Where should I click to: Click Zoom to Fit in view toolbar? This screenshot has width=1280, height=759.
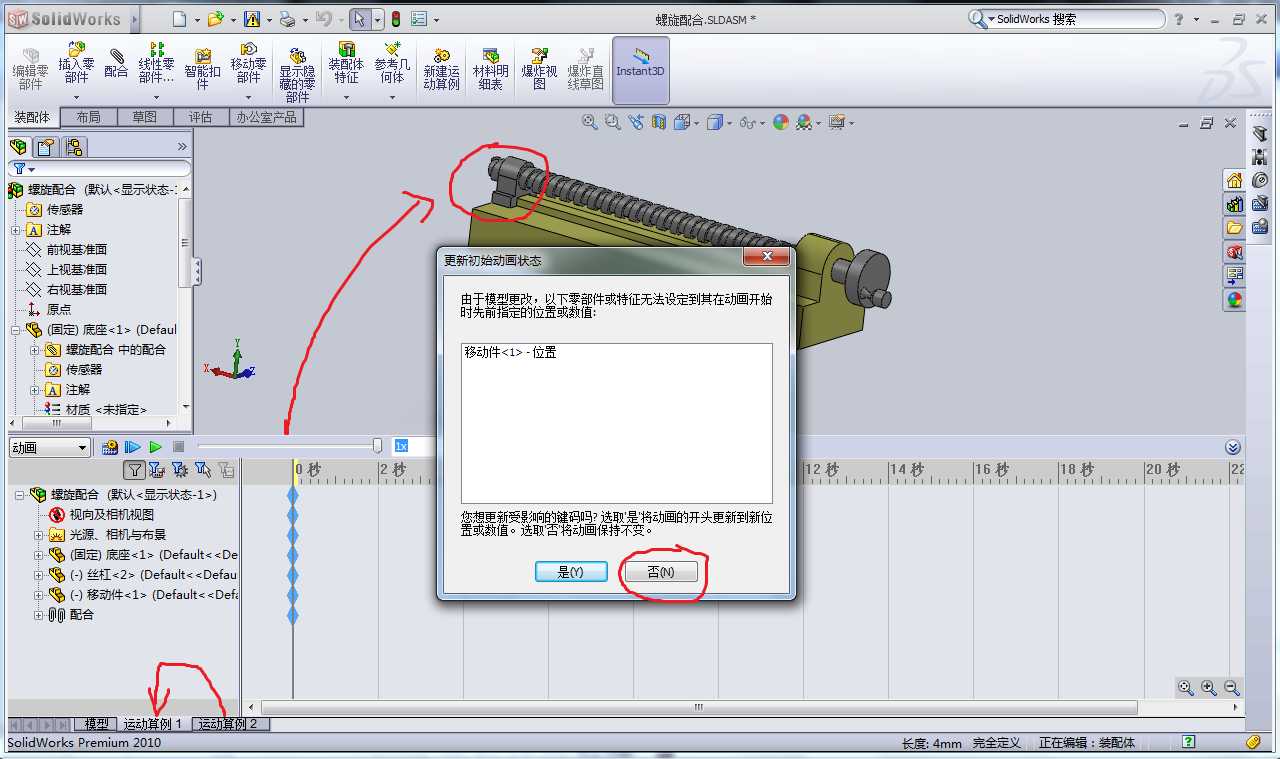(x=589, y=122)
